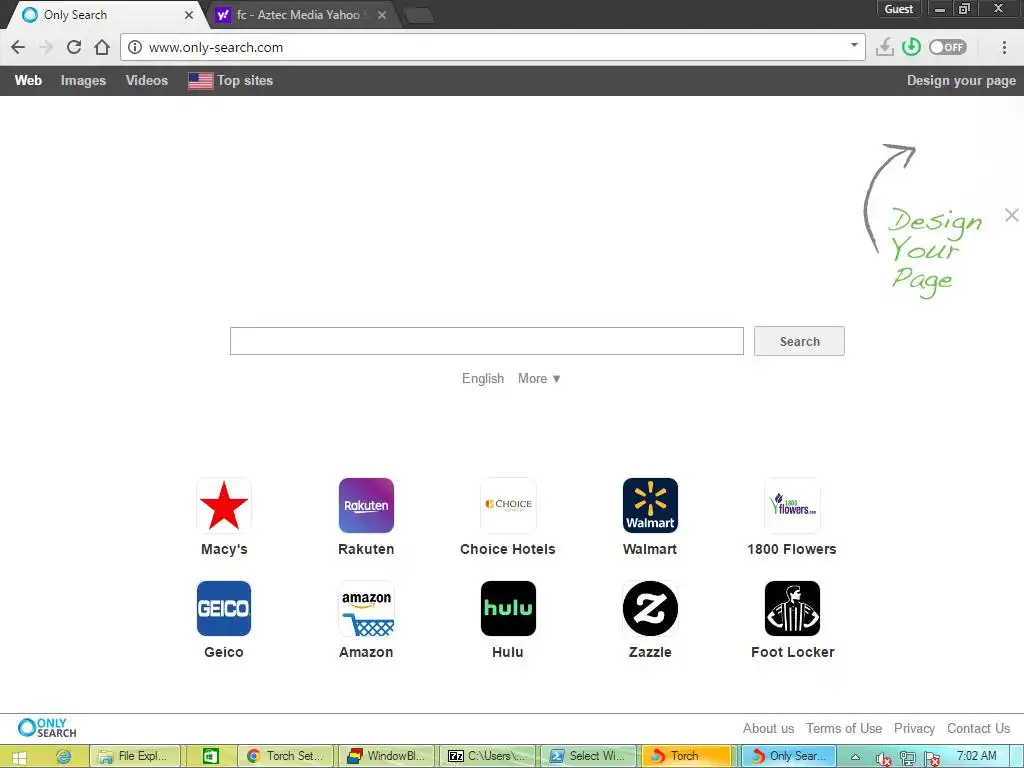Expand the More languages dropdown
1024x768 pixels.
[x=539, y=379]
